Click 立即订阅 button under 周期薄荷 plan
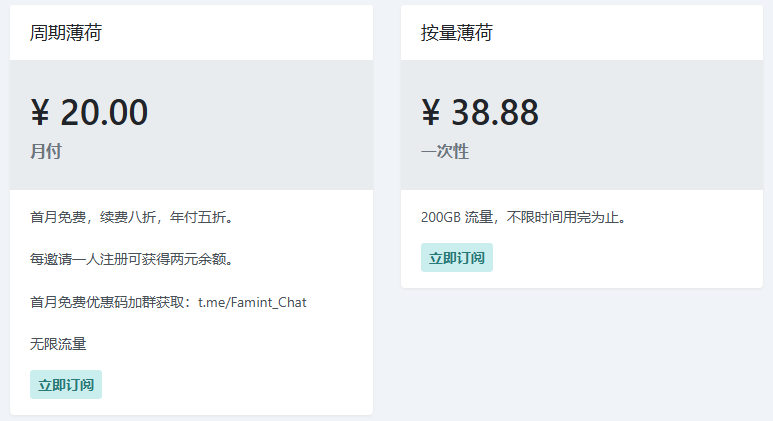 tap(66, 385)
